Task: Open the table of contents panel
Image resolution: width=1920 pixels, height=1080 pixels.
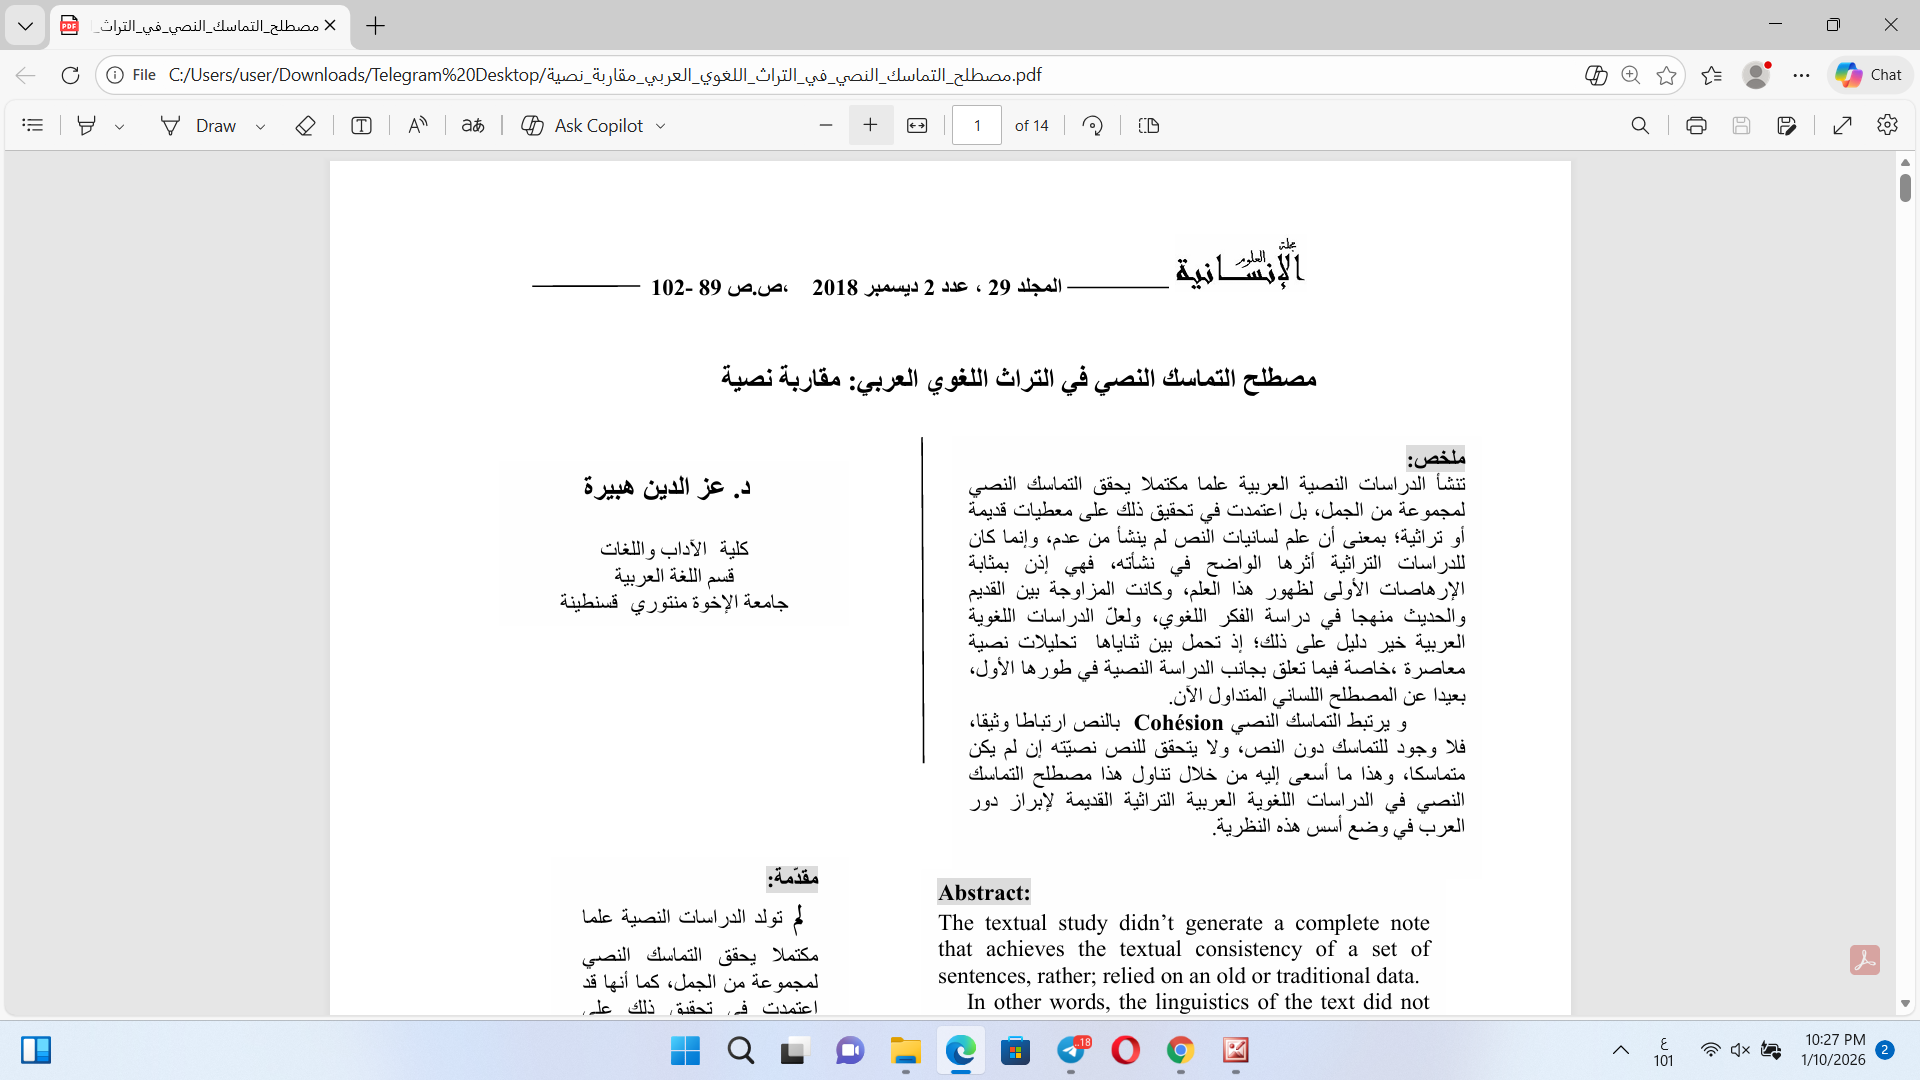Action: [33, 125]
